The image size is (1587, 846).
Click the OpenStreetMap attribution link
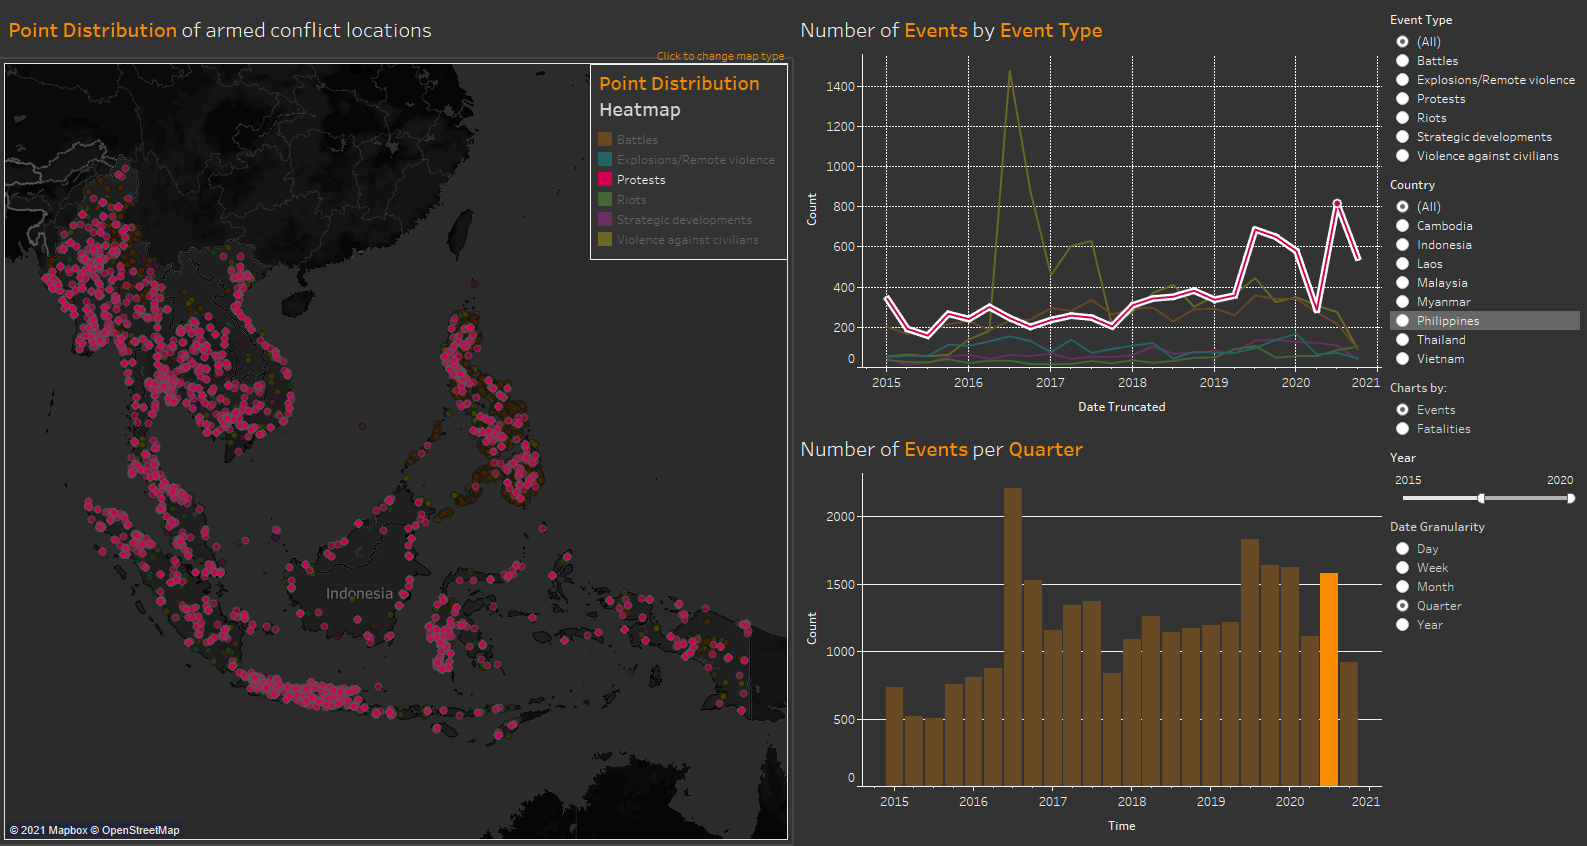(x=140, y=830)
